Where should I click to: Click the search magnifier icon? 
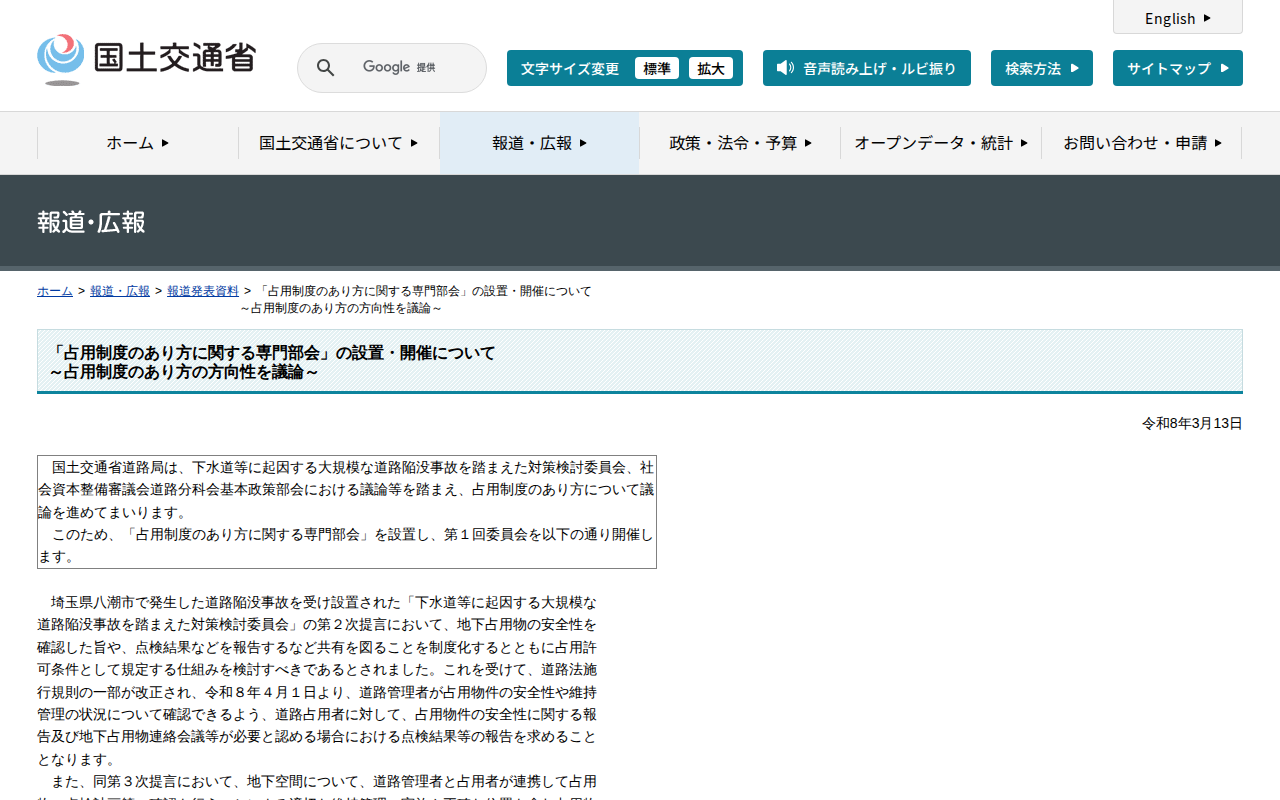325,68
